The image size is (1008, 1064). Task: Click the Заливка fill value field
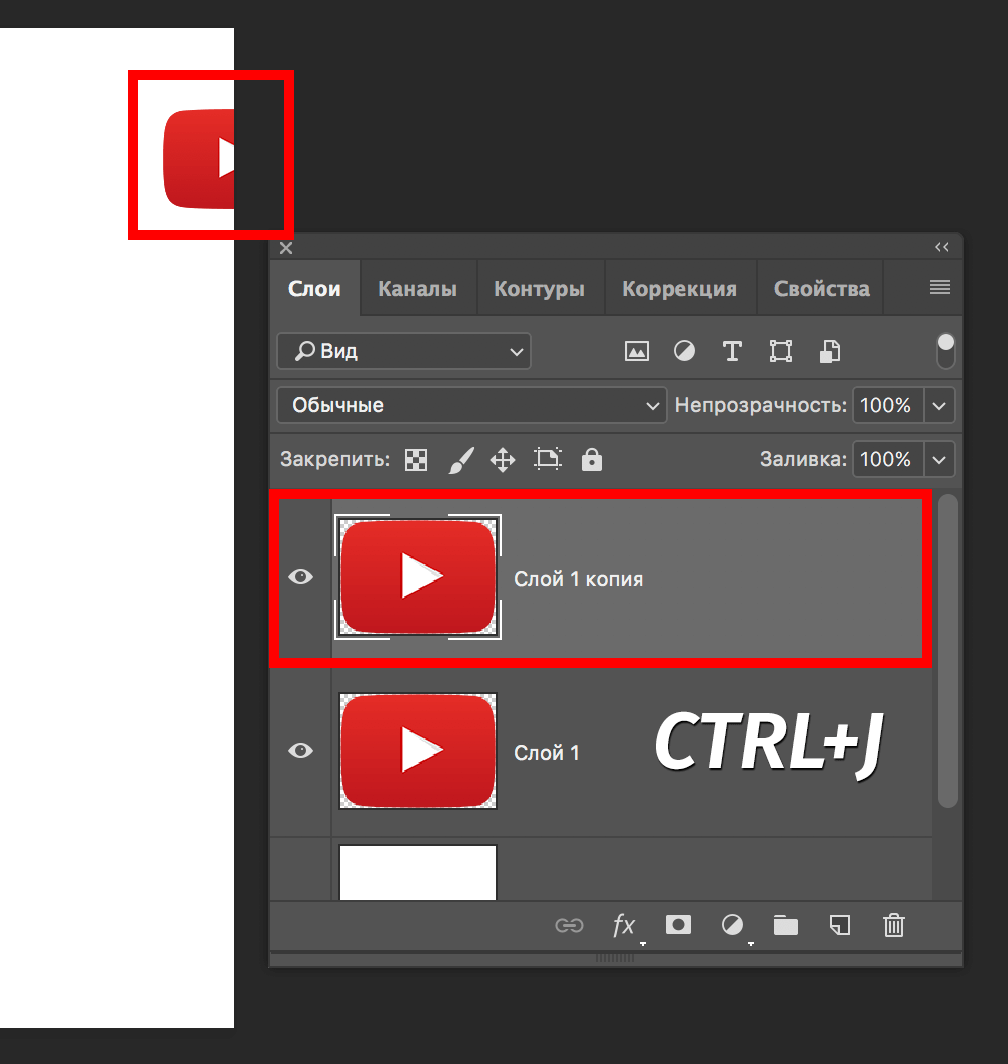coord(885,460)
